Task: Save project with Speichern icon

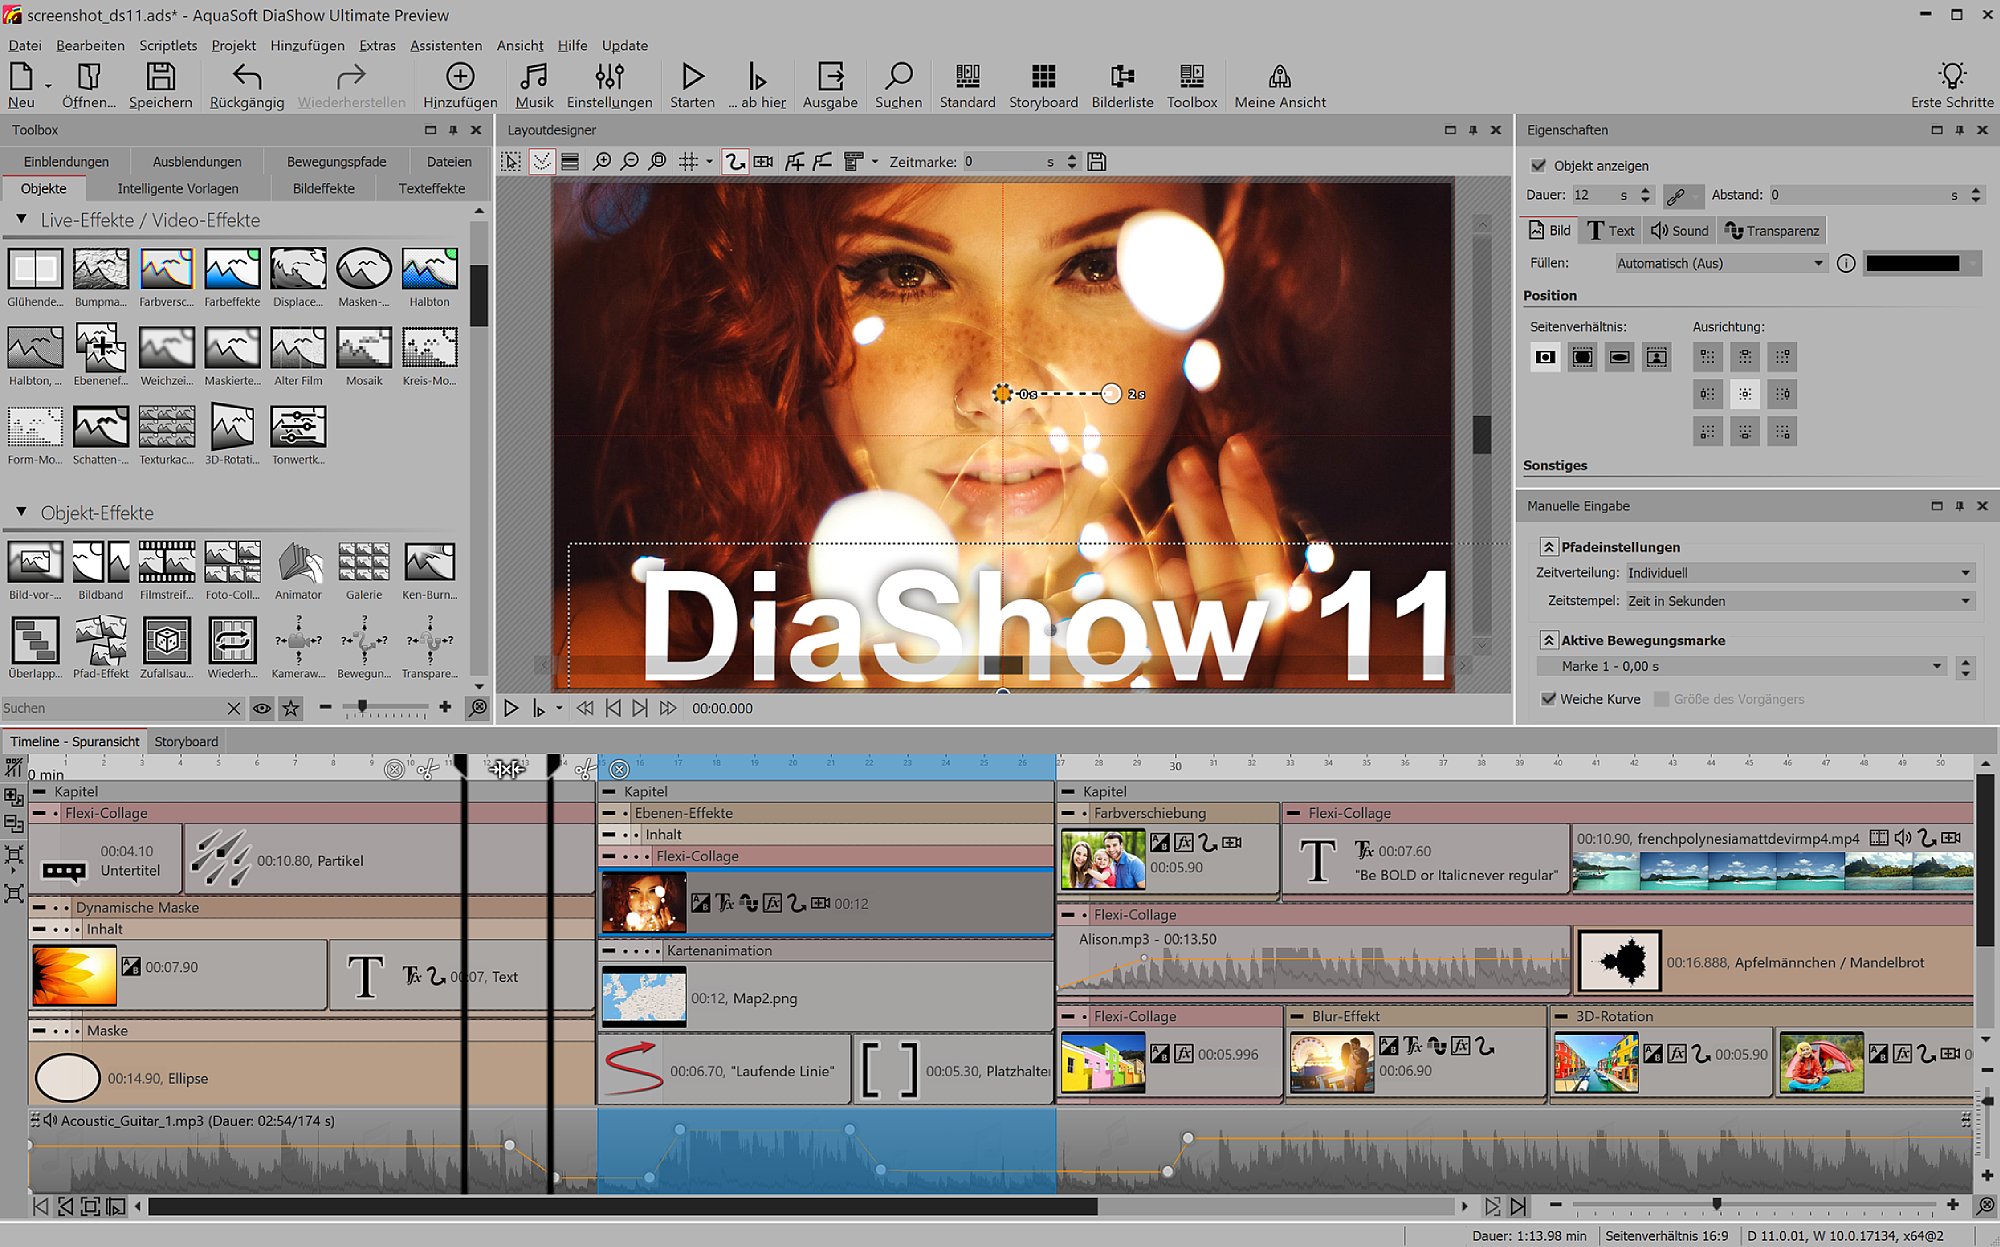Action: click(x=160, y=77)
